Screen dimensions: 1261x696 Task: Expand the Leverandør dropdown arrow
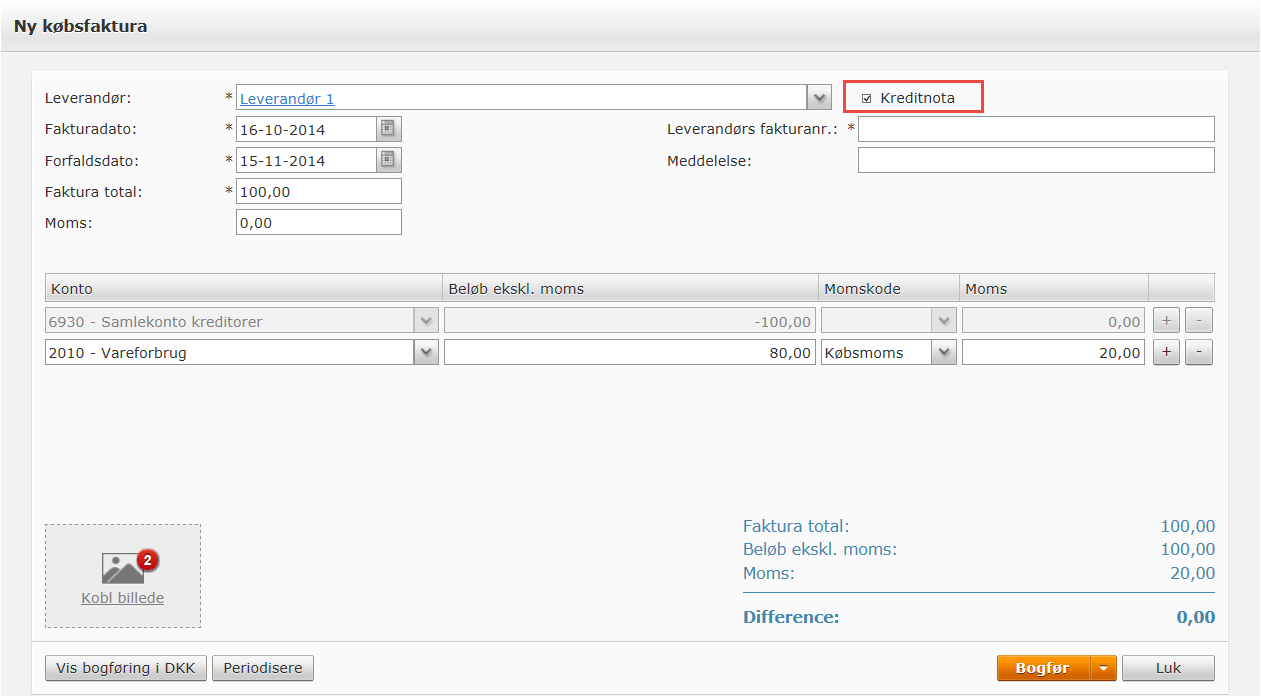pyautogui.click(x=819, y=98)
